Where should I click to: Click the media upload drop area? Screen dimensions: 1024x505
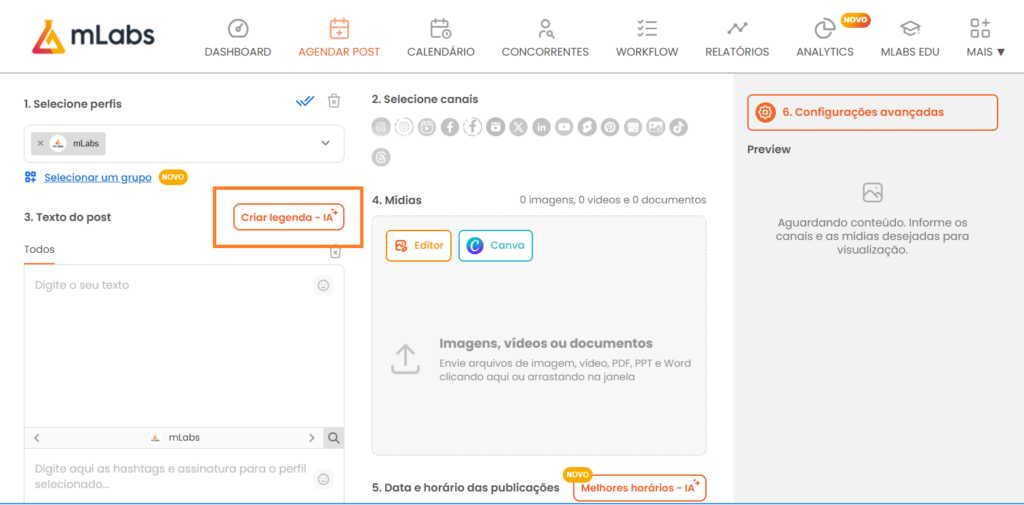click(x=539, y=336)
